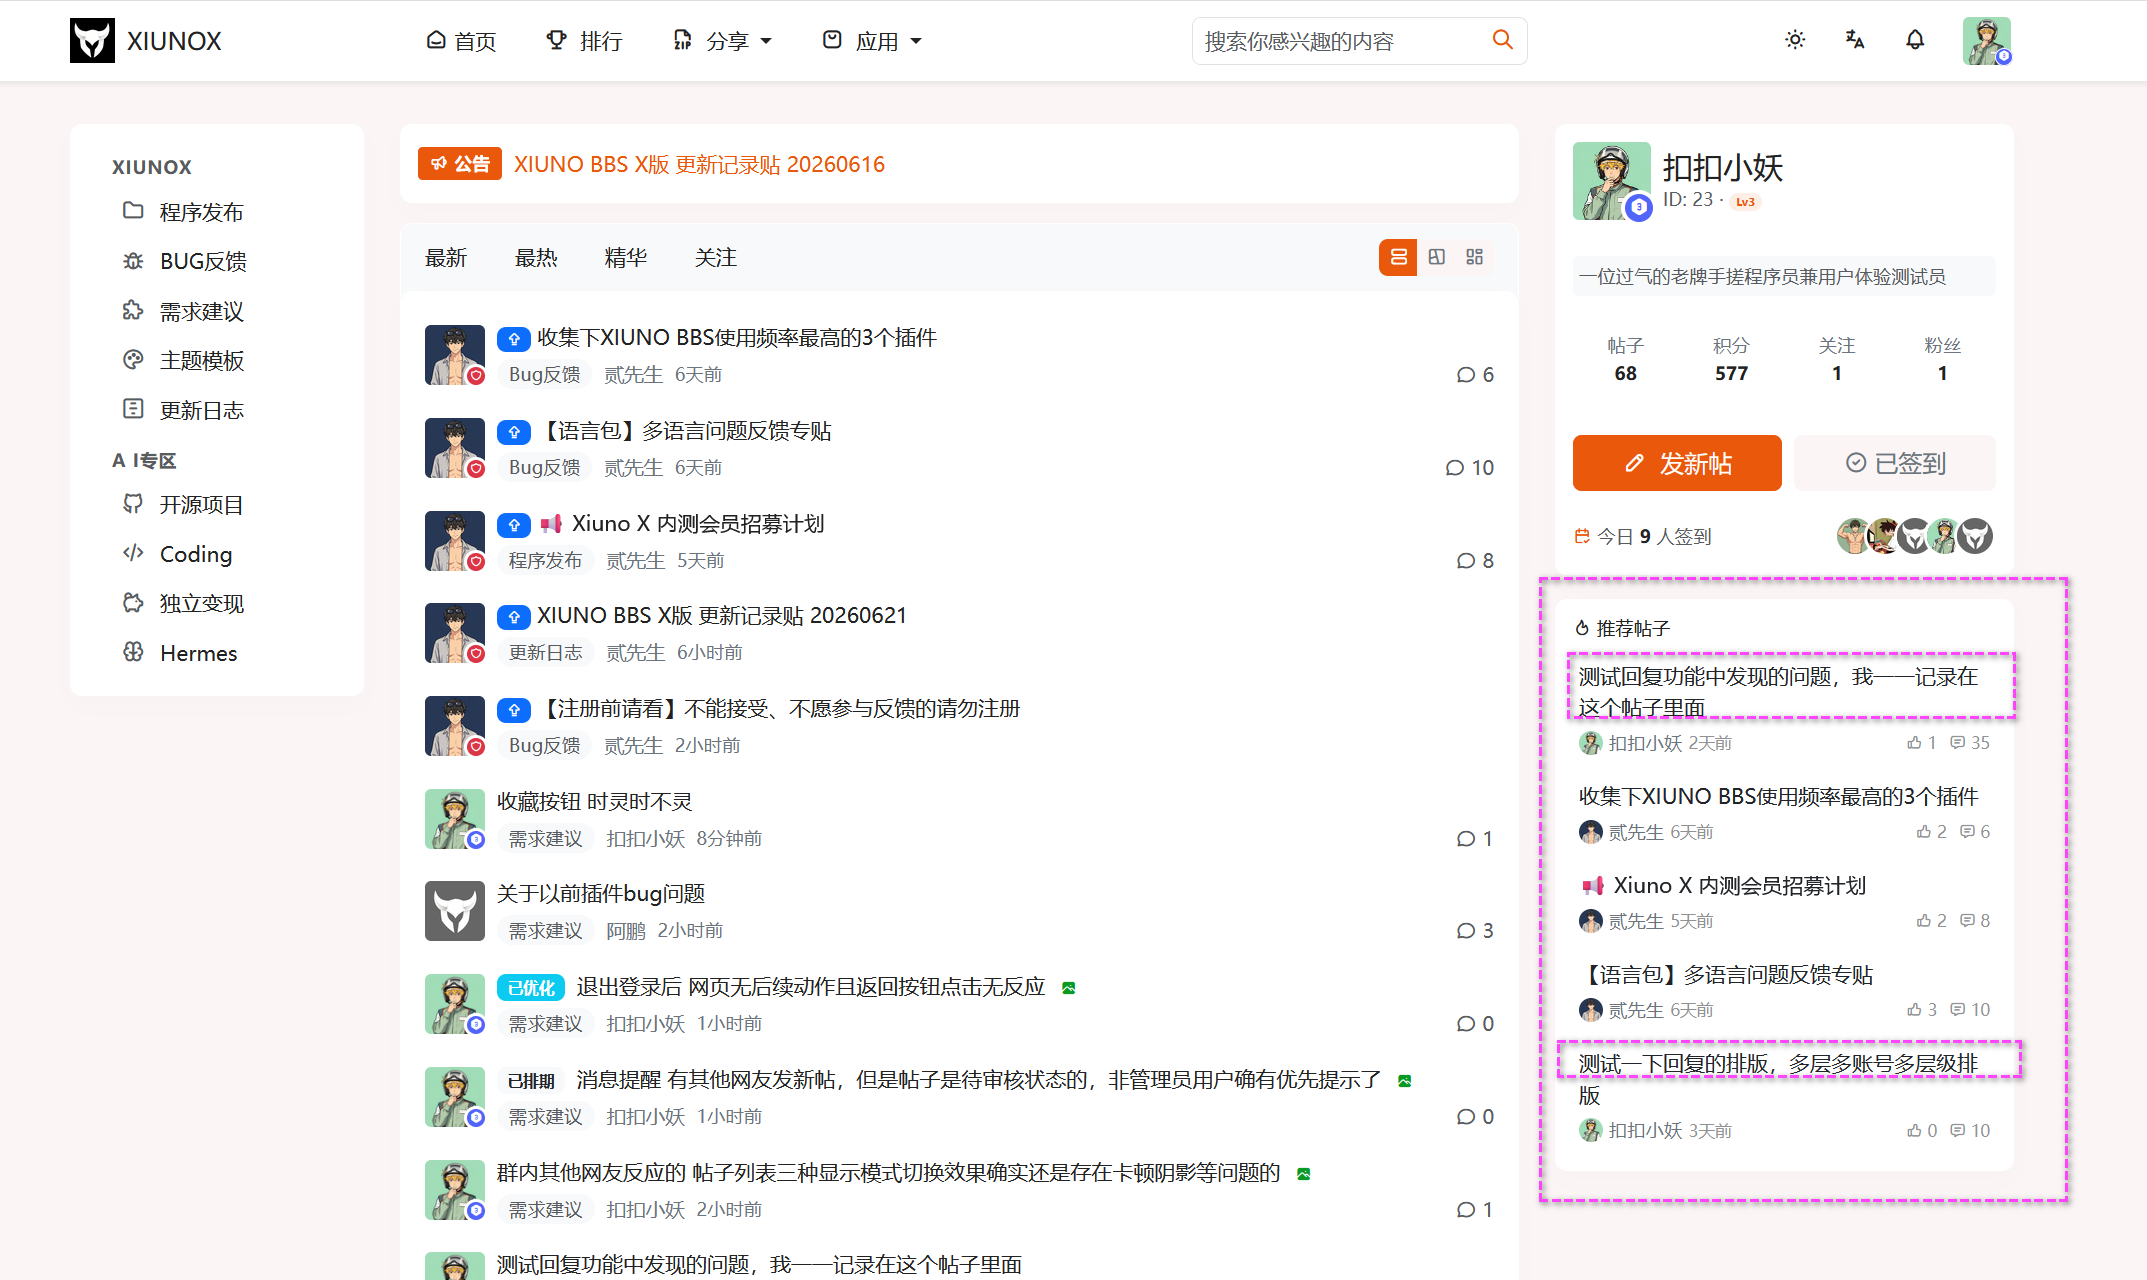Open the 公告 update record 20260616 link
Viewport: 2147px width, 1280px height.
click(699, 164)
